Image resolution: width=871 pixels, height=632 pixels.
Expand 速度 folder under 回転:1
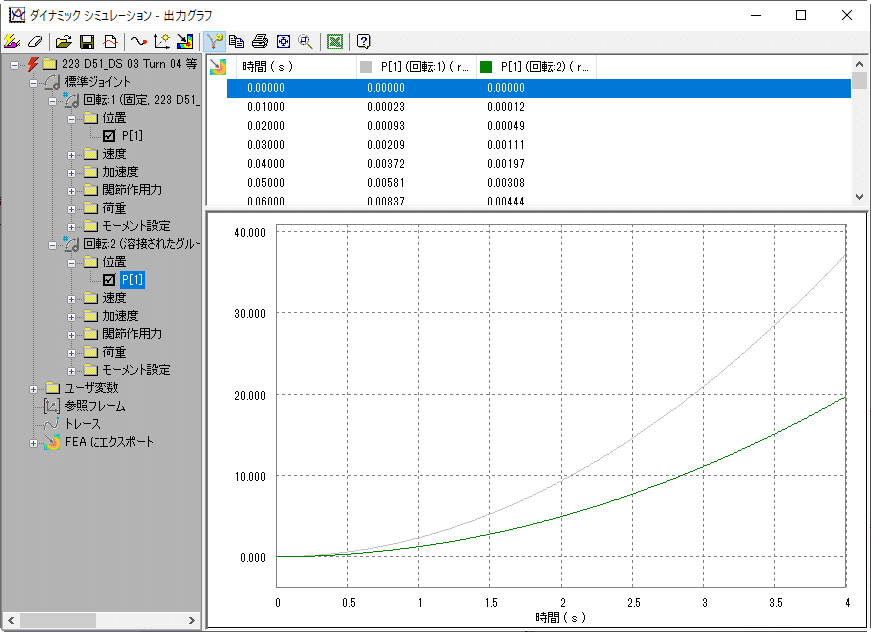coord(71,155)
